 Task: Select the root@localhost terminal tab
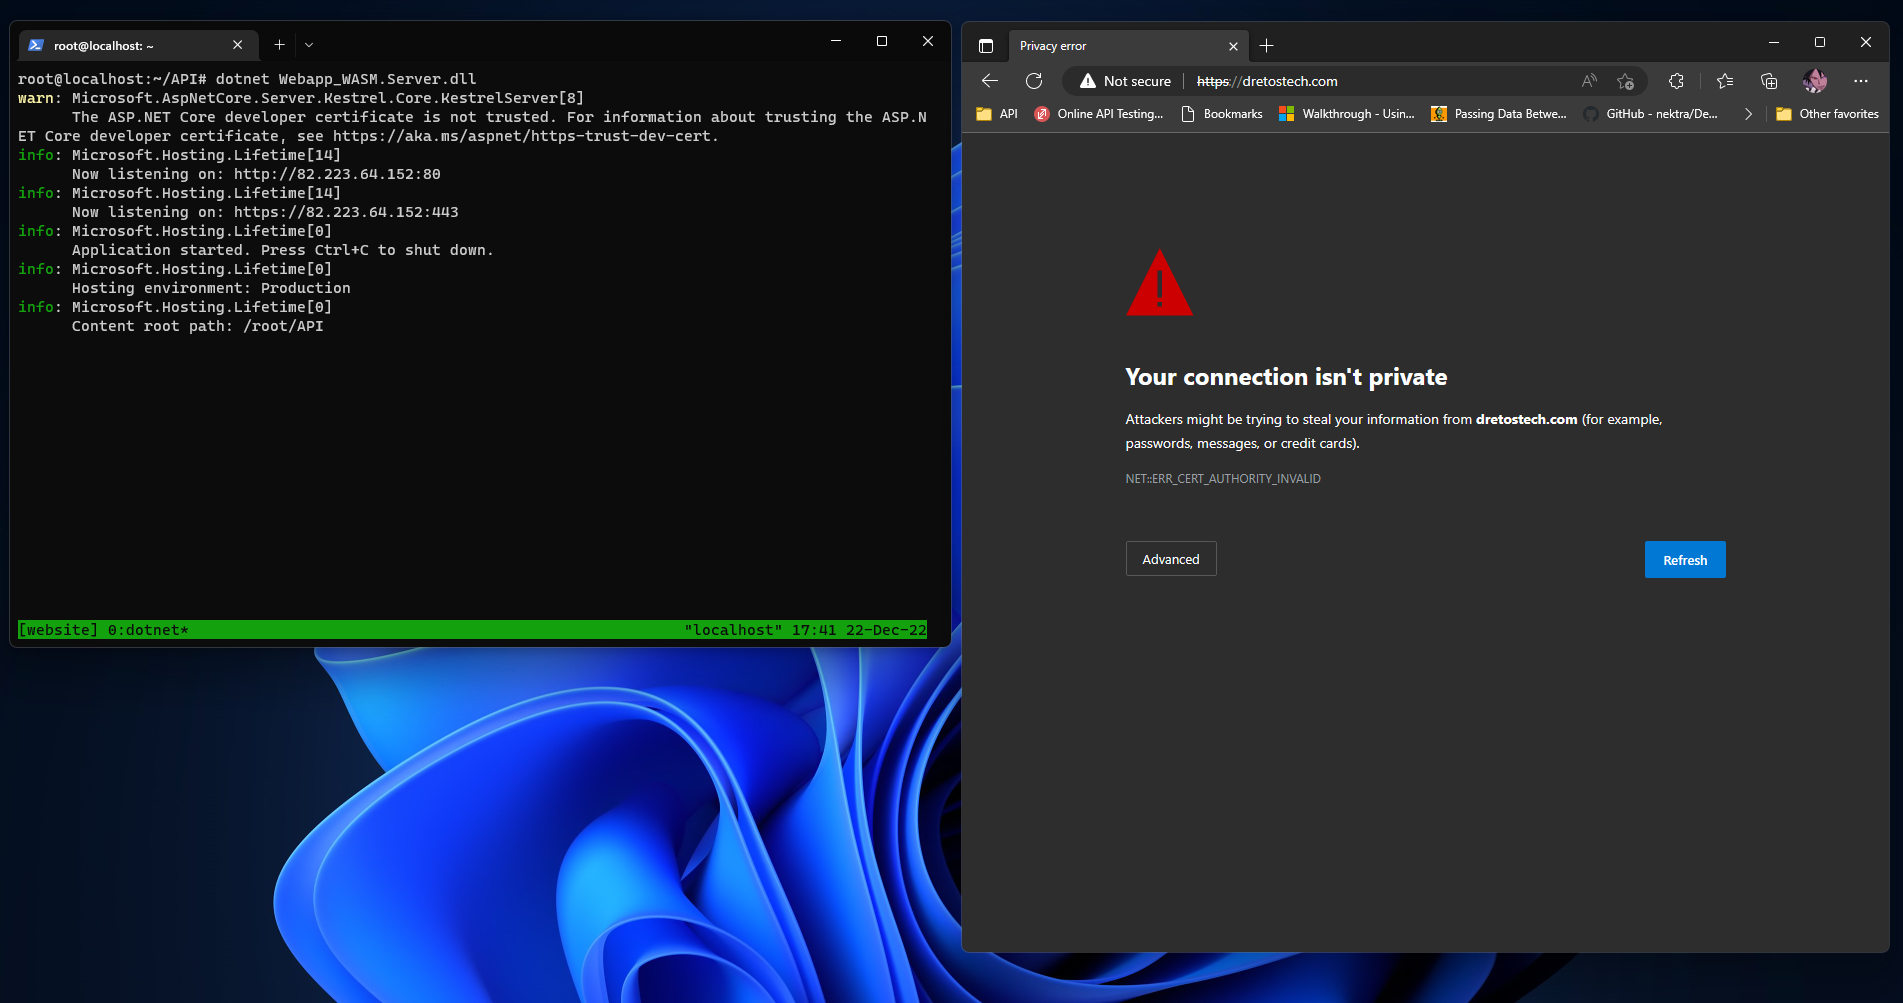click(x=138, y=45)
